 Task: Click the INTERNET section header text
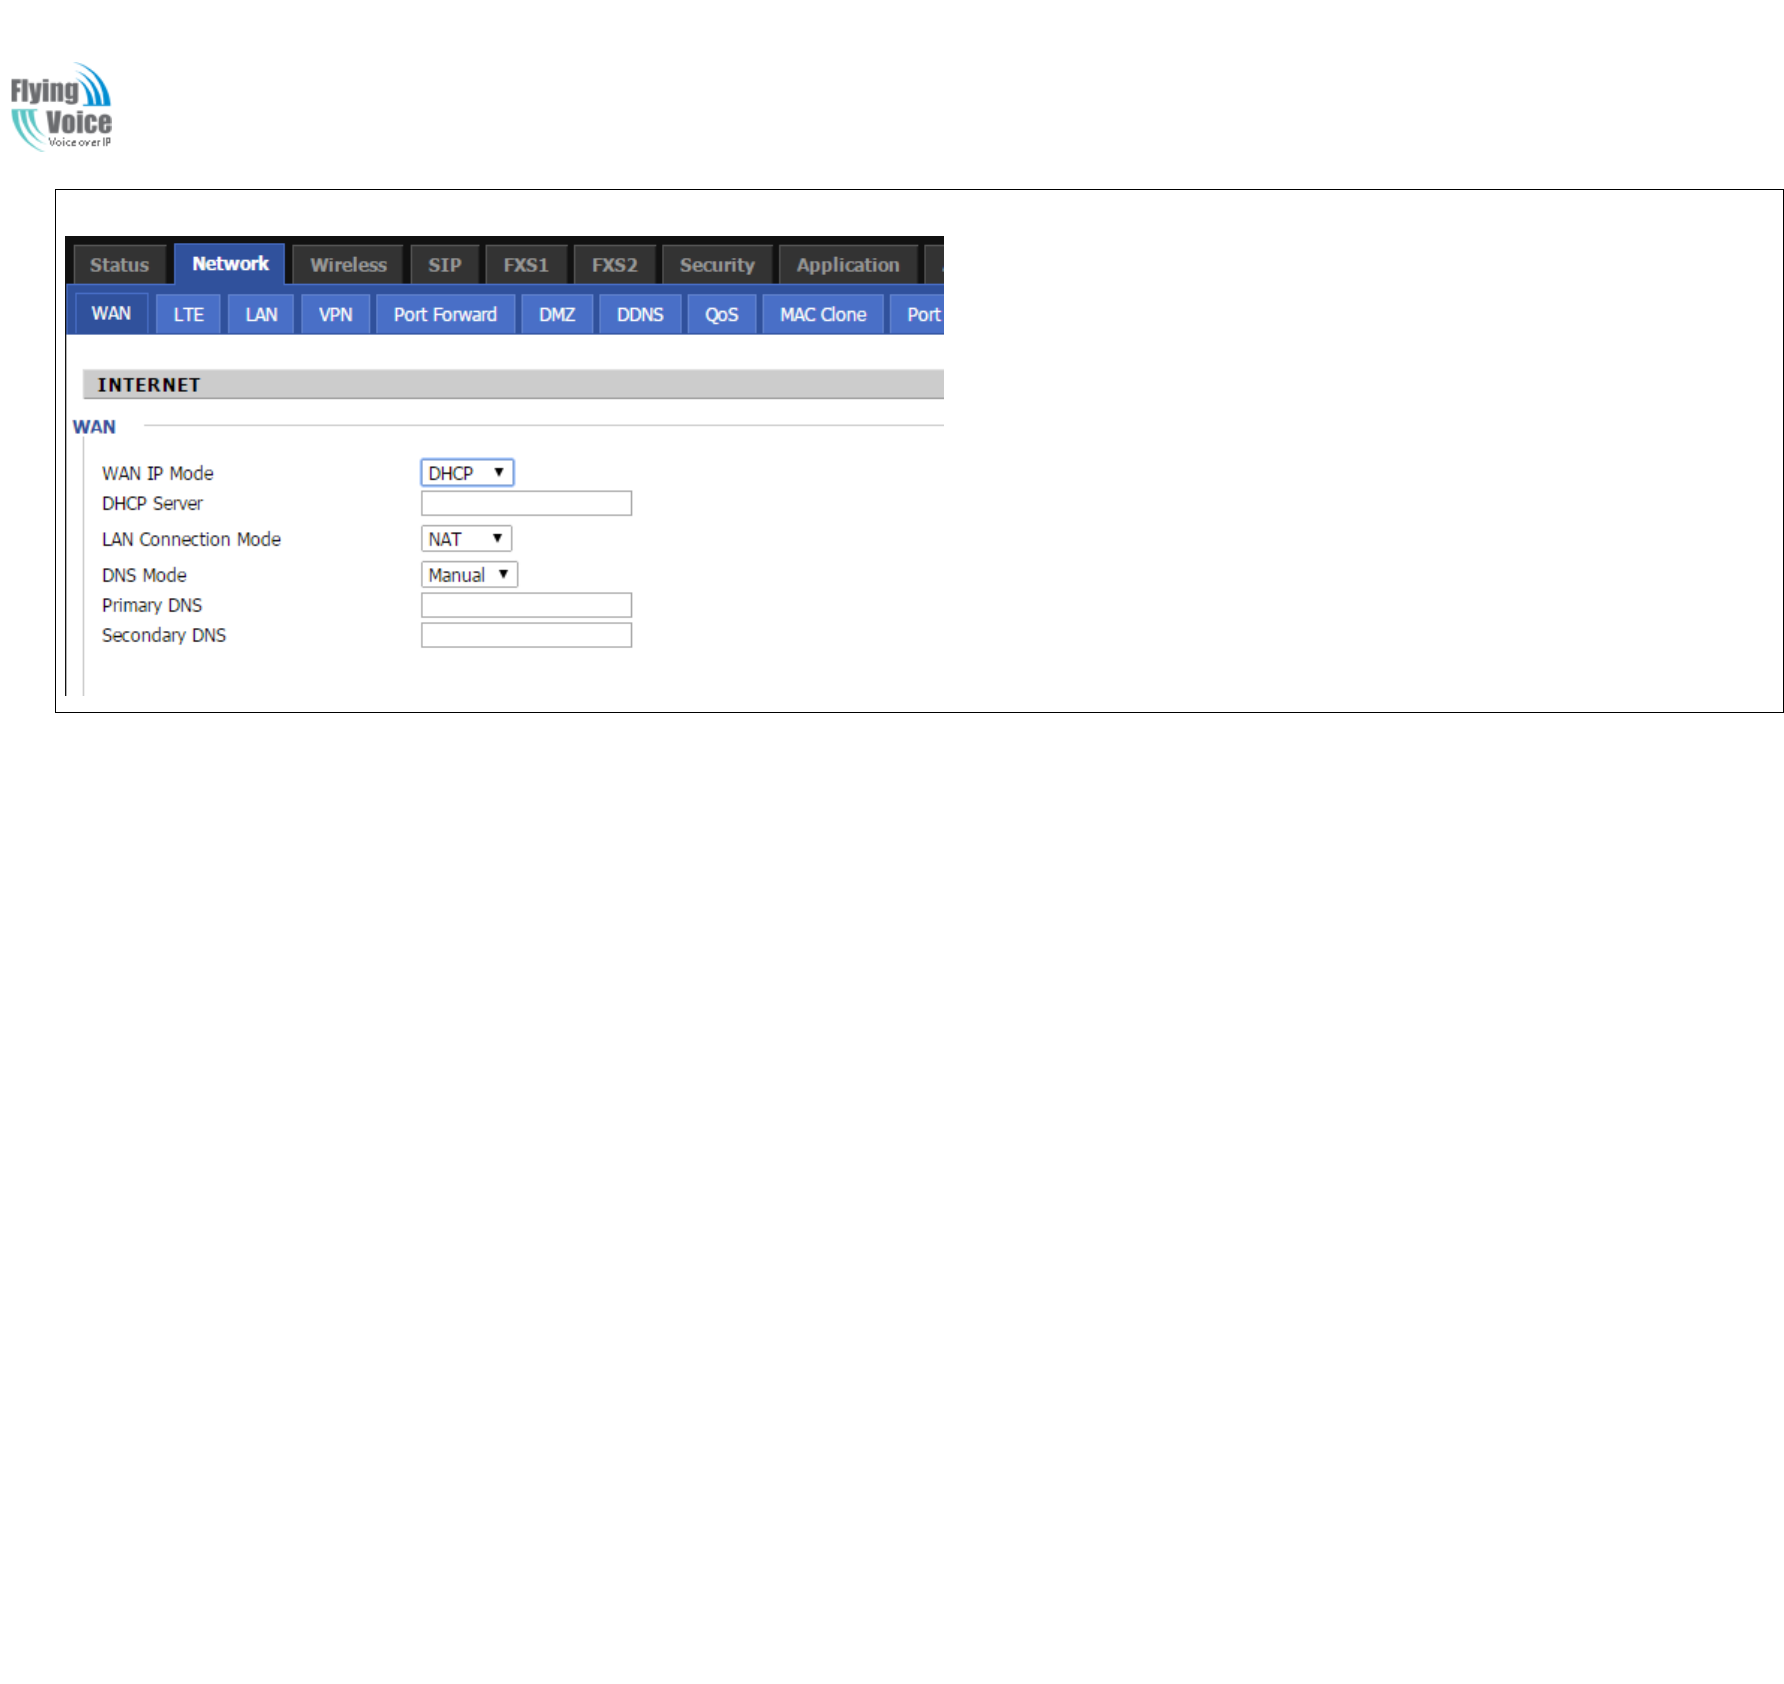149,385
